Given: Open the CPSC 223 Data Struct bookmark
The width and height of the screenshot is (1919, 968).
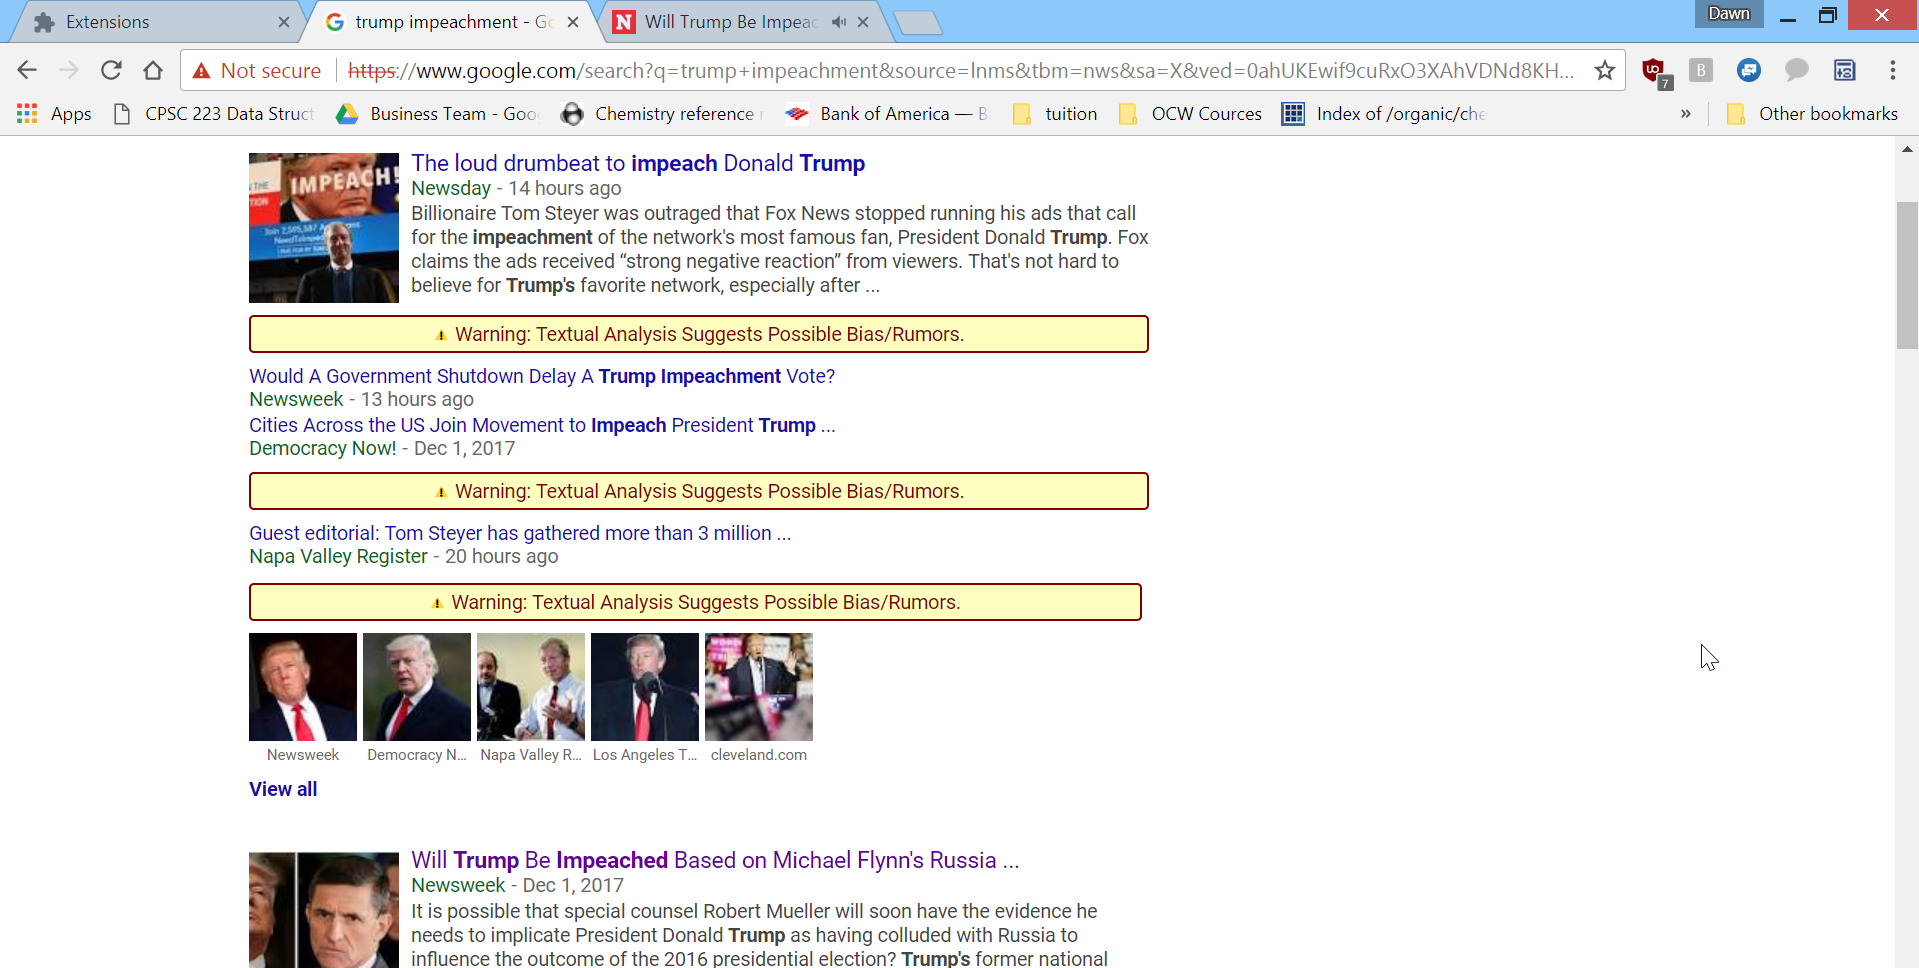Looking at the screenshot, I should [214, 114].
